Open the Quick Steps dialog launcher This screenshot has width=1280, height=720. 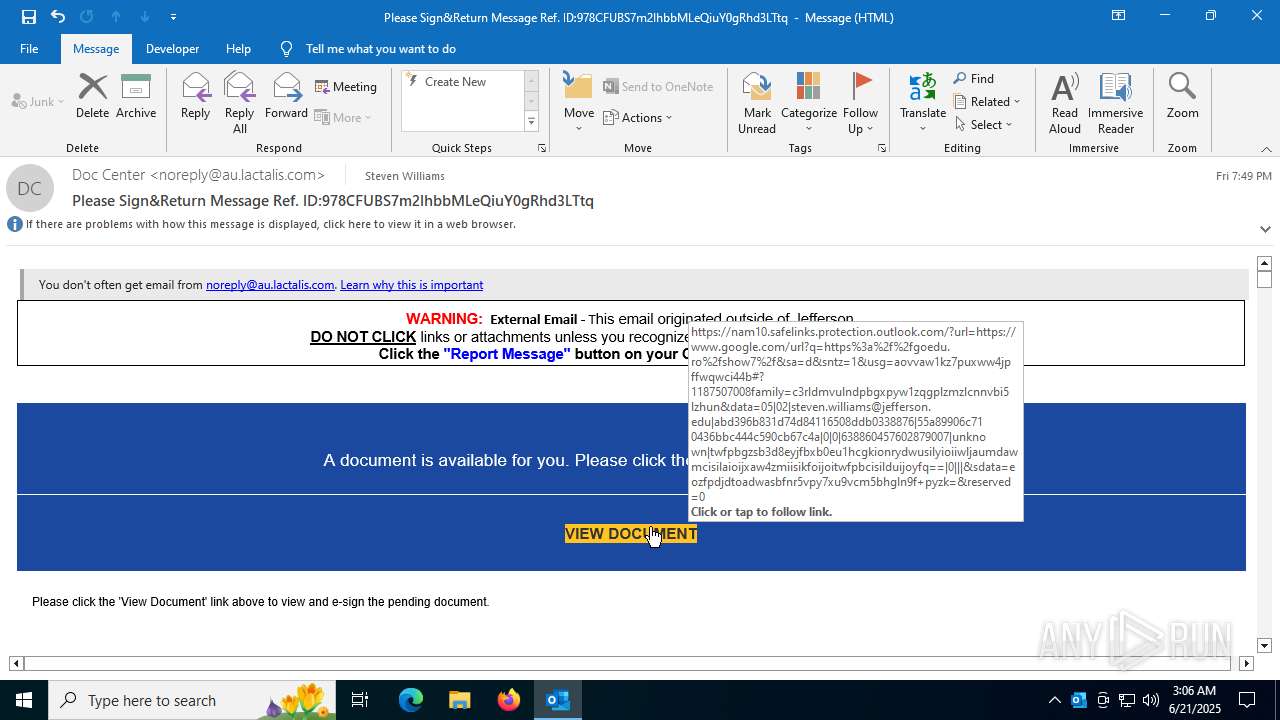(542, 148)
